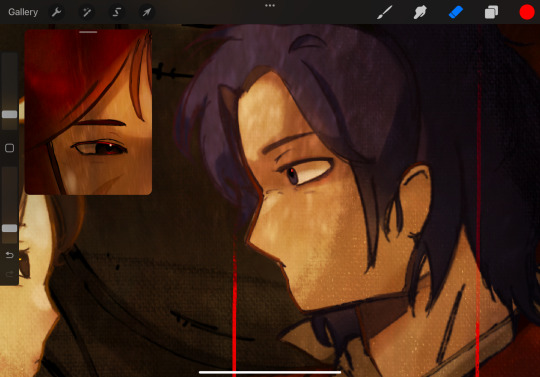Activate the Transform arrow tool

pyautogui.click(x=147, y=12)
